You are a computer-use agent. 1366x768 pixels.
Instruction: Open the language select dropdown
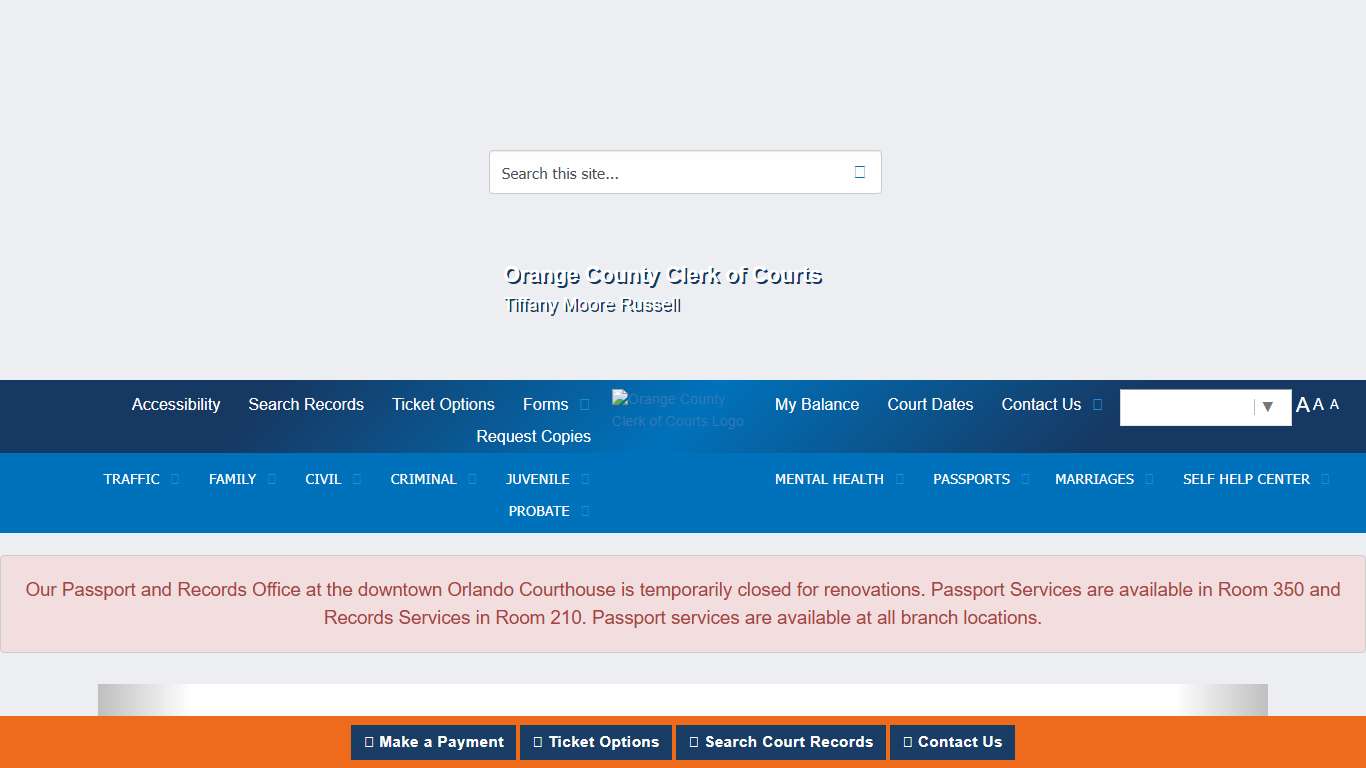(1205, 407)
